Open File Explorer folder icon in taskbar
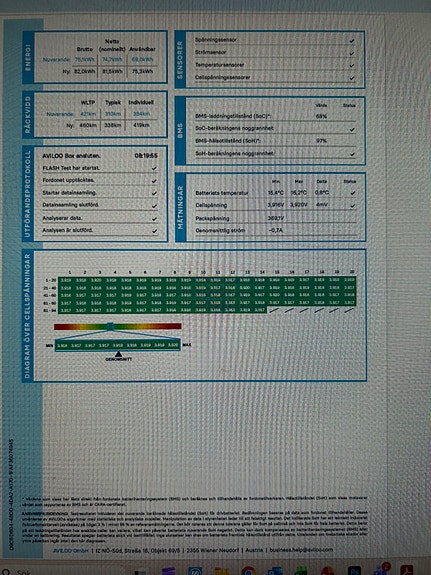The height and width of the screenshot is (575, 431). [x=222, y=571]
